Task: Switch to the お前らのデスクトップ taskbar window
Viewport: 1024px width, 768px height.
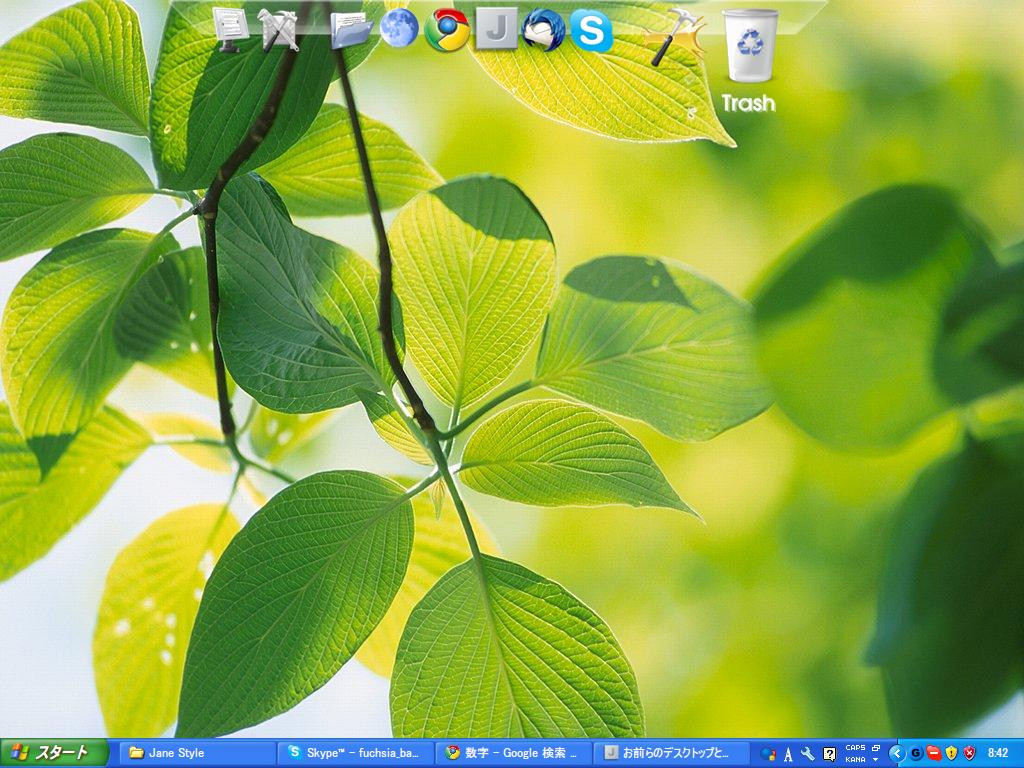Action: [671, 753]
